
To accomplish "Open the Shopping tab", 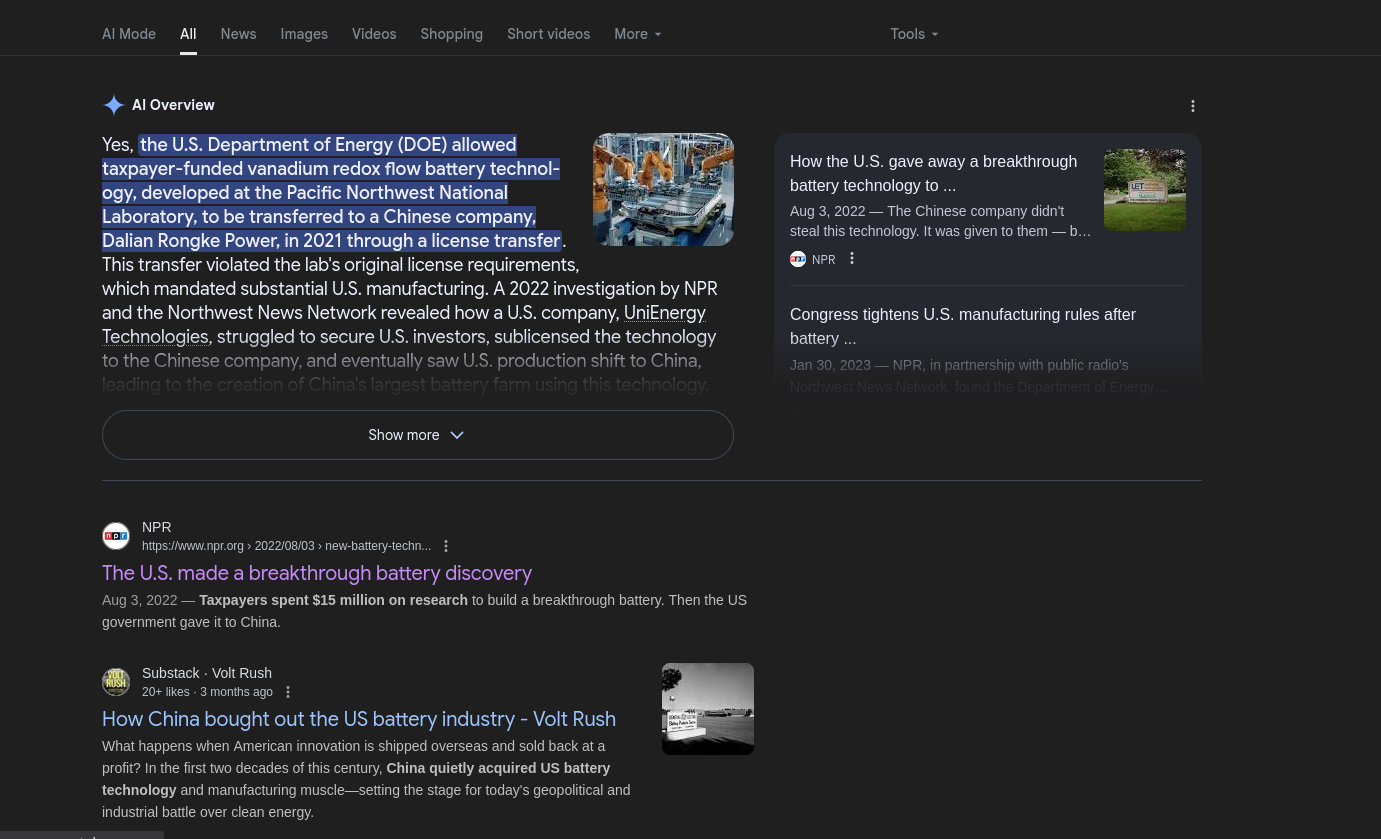I will [x=451, y=34].
